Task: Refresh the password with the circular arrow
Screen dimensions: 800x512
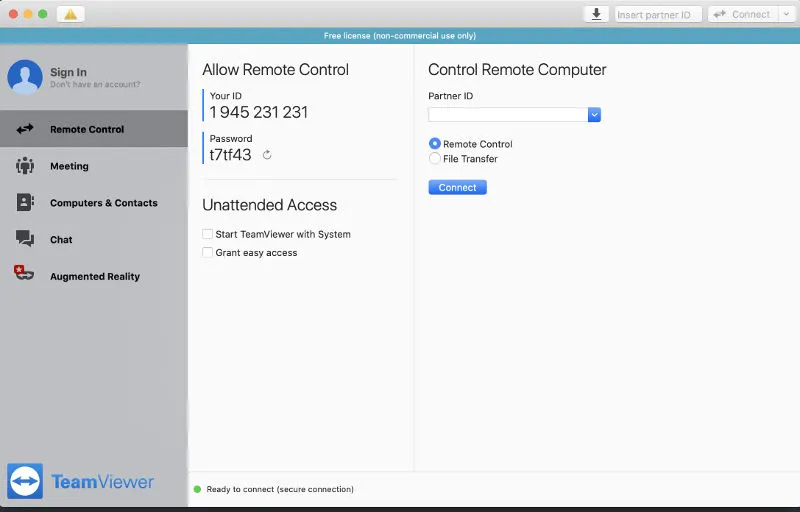Action: (267, 155)
